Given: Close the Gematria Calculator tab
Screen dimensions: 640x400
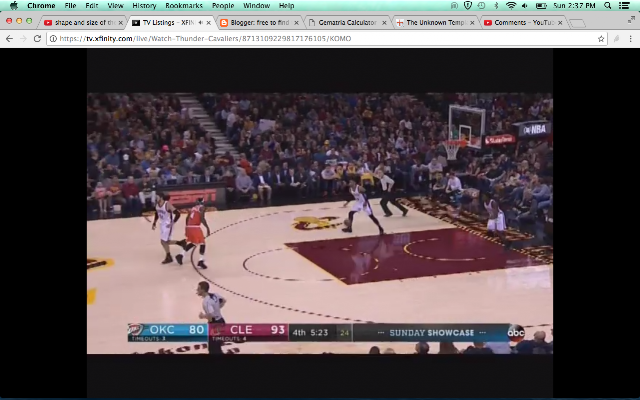Looking at the screenshot, I should (x=384, y=23).
